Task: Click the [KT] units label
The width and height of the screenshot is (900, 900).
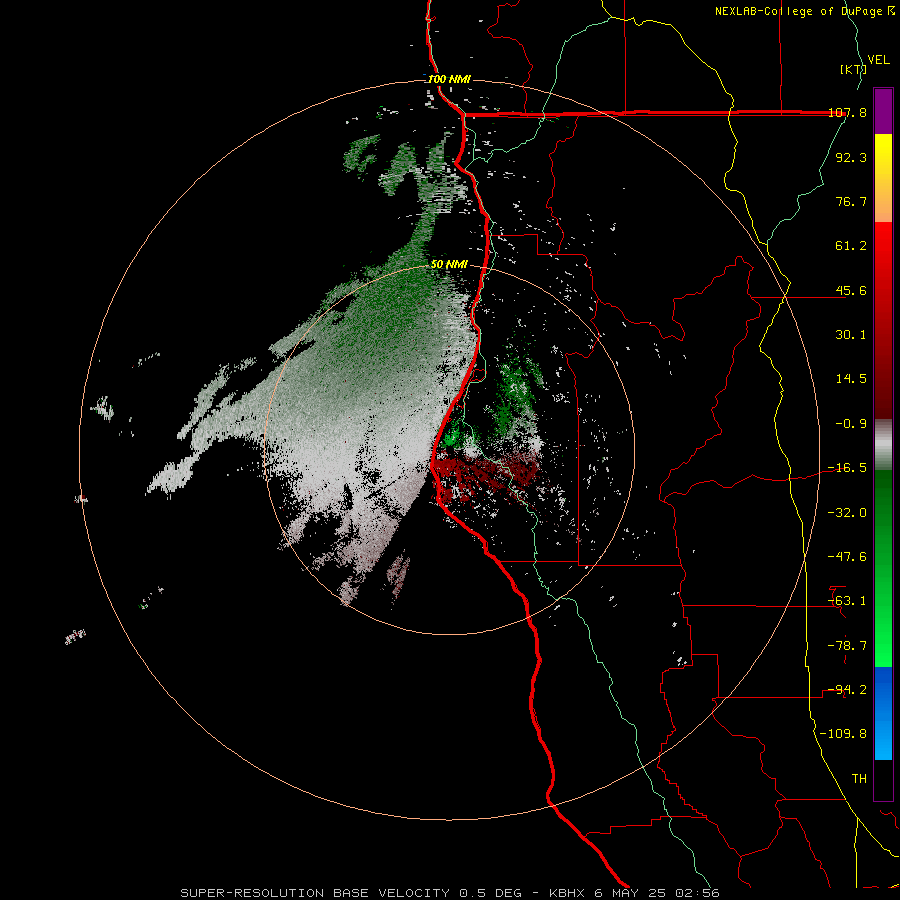Action: [853, 69]
